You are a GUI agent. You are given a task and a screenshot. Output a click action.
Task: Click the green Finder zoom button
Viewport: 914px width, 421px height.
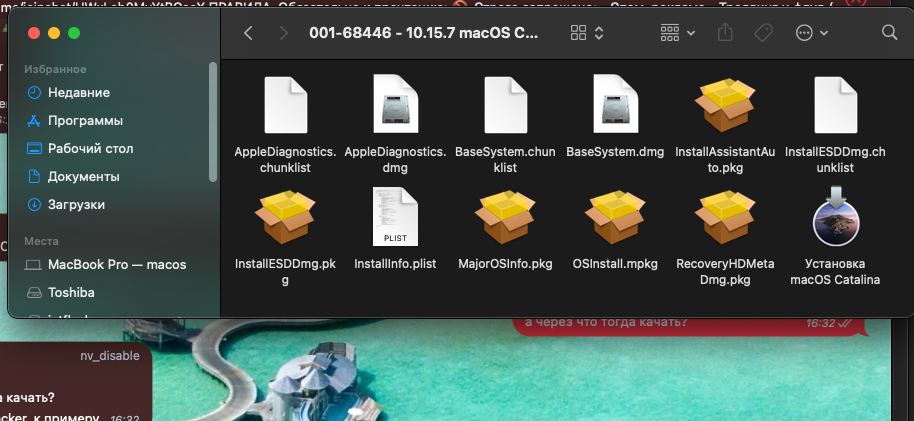[74, 33]
